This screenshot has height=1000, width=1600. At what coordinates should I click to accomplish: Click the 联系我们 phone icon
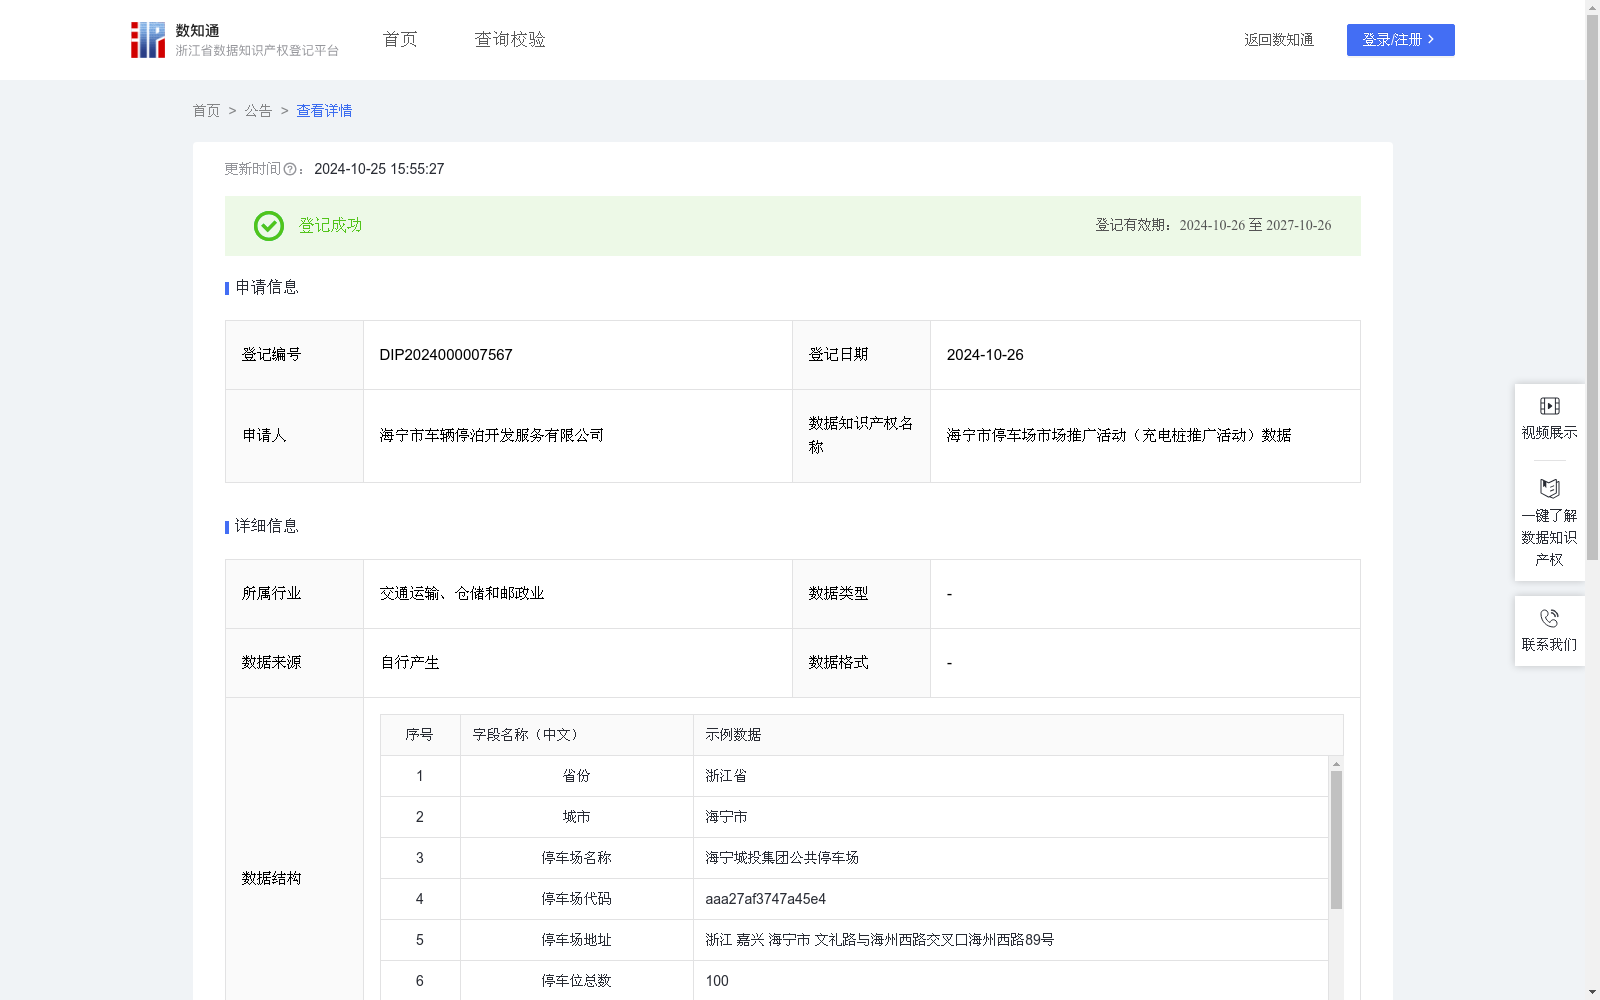[x=1549, y=618]
